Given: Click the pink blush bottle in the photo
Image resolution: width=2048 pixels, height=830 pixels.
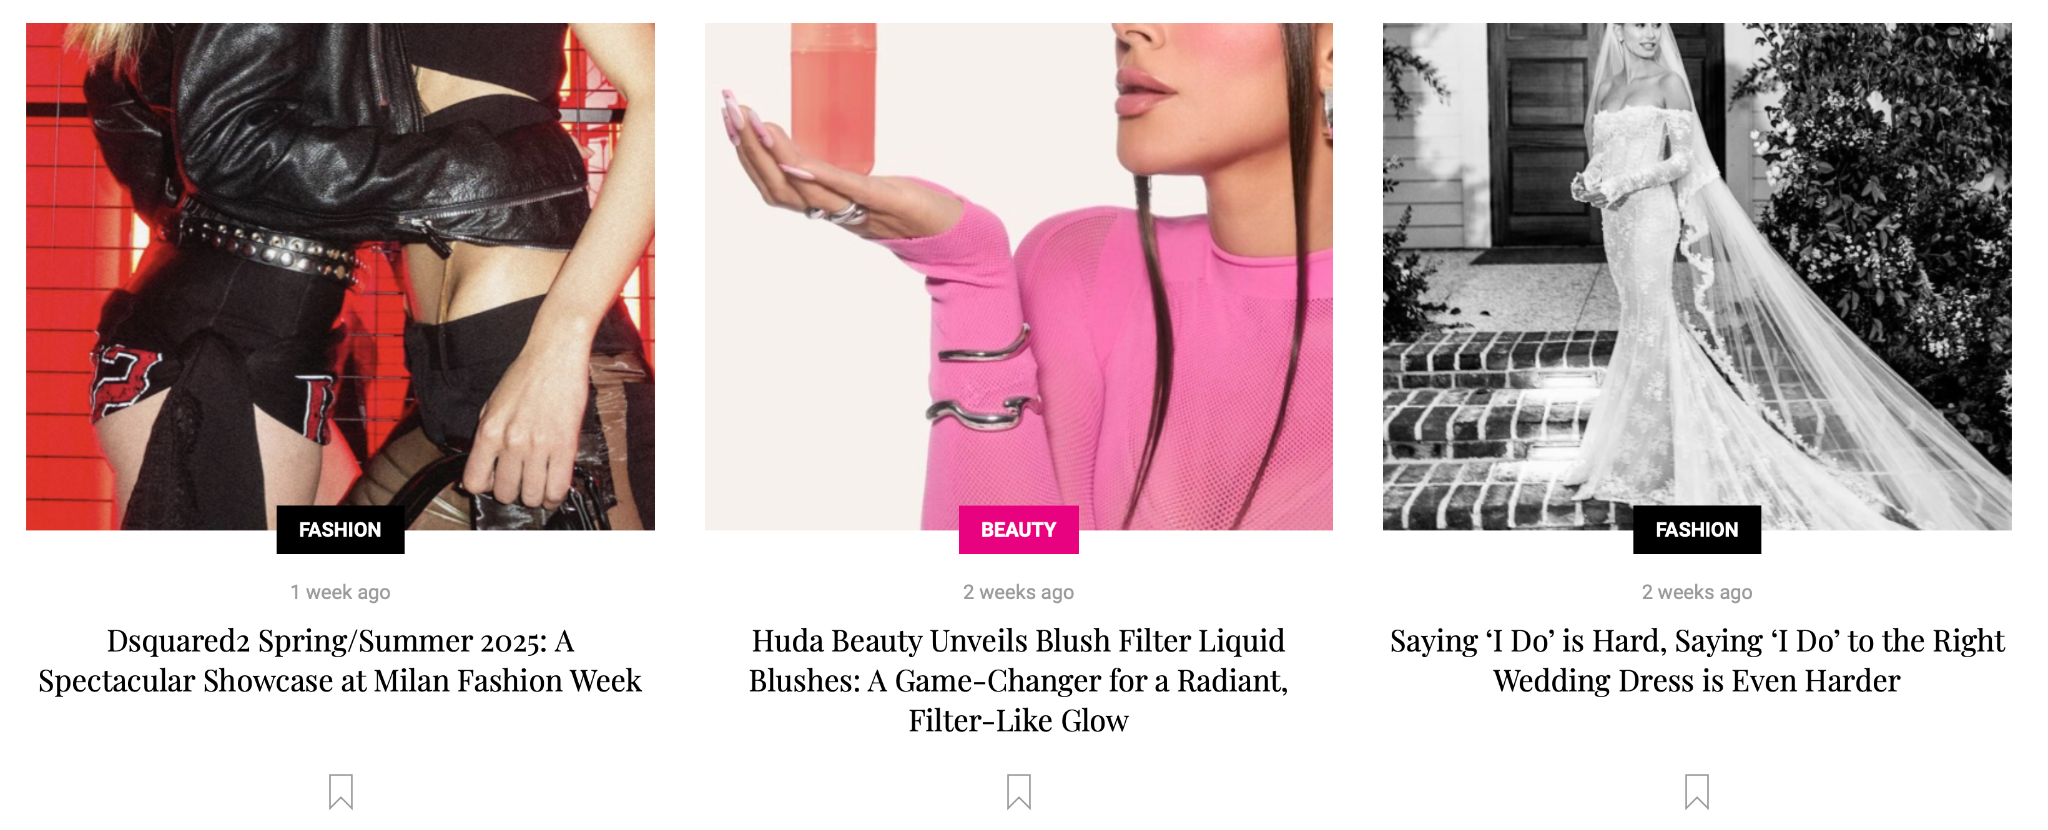Looking at the screenshot, I should click(833, 97).
